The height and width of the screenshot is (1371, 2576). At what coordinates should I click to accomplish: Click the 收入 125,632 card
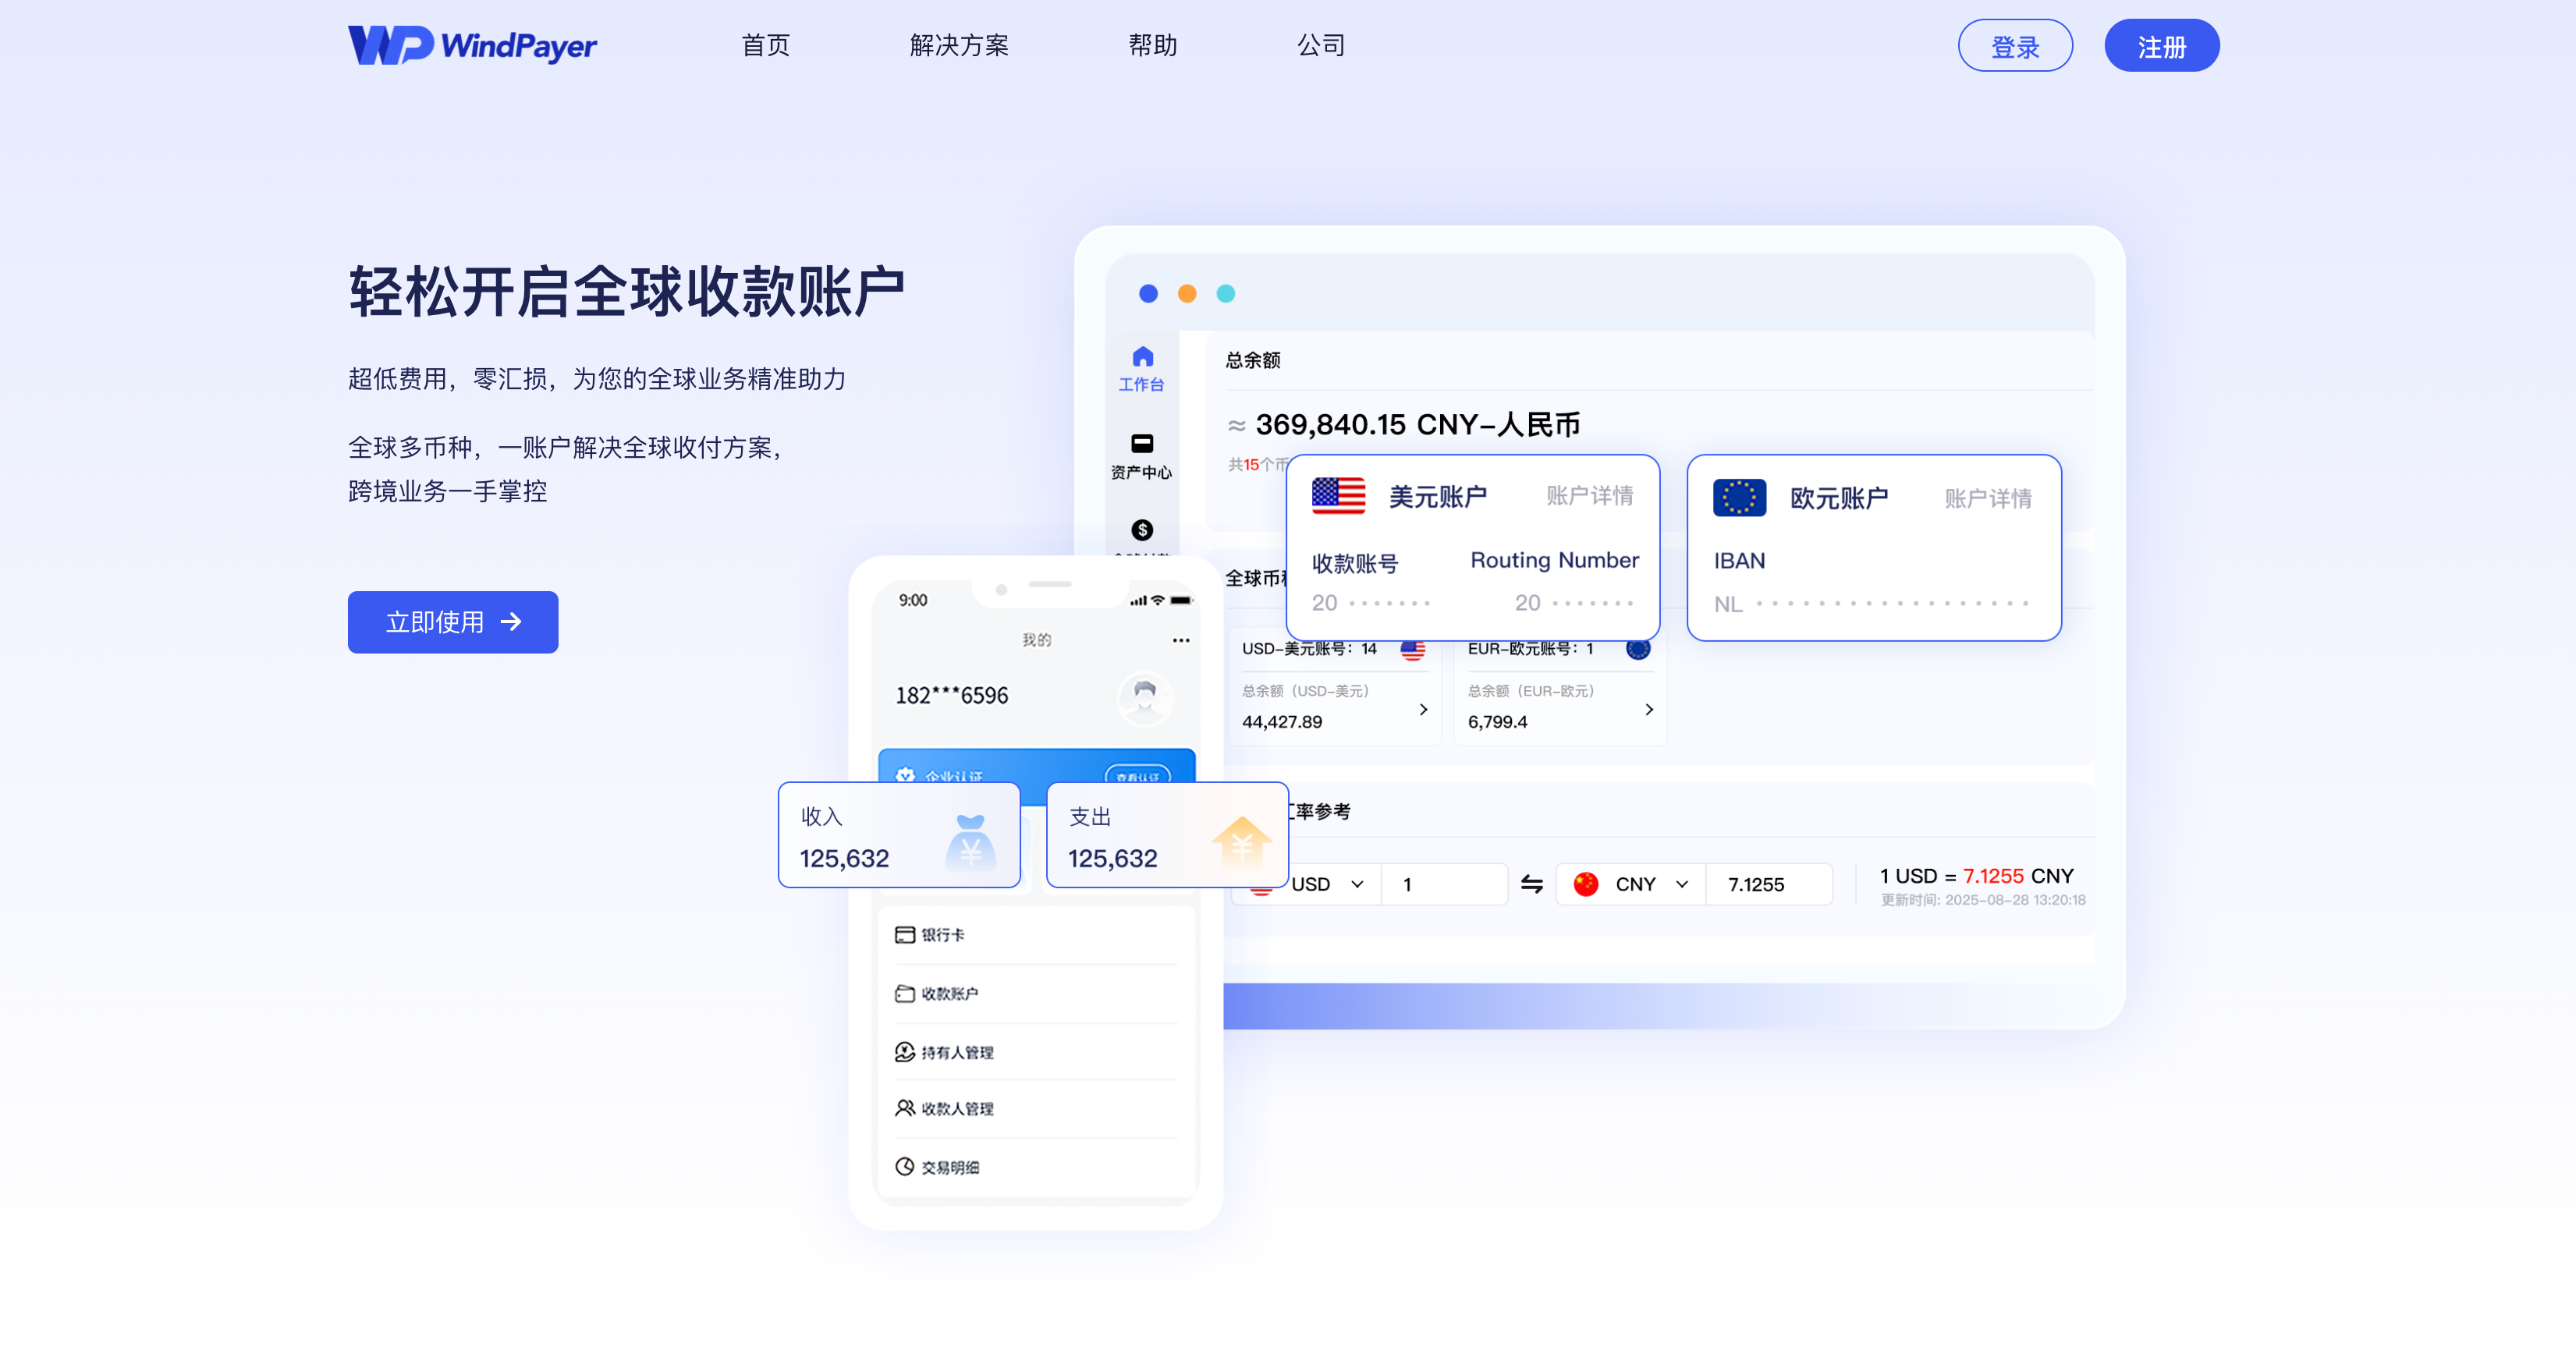pos(899,835)
